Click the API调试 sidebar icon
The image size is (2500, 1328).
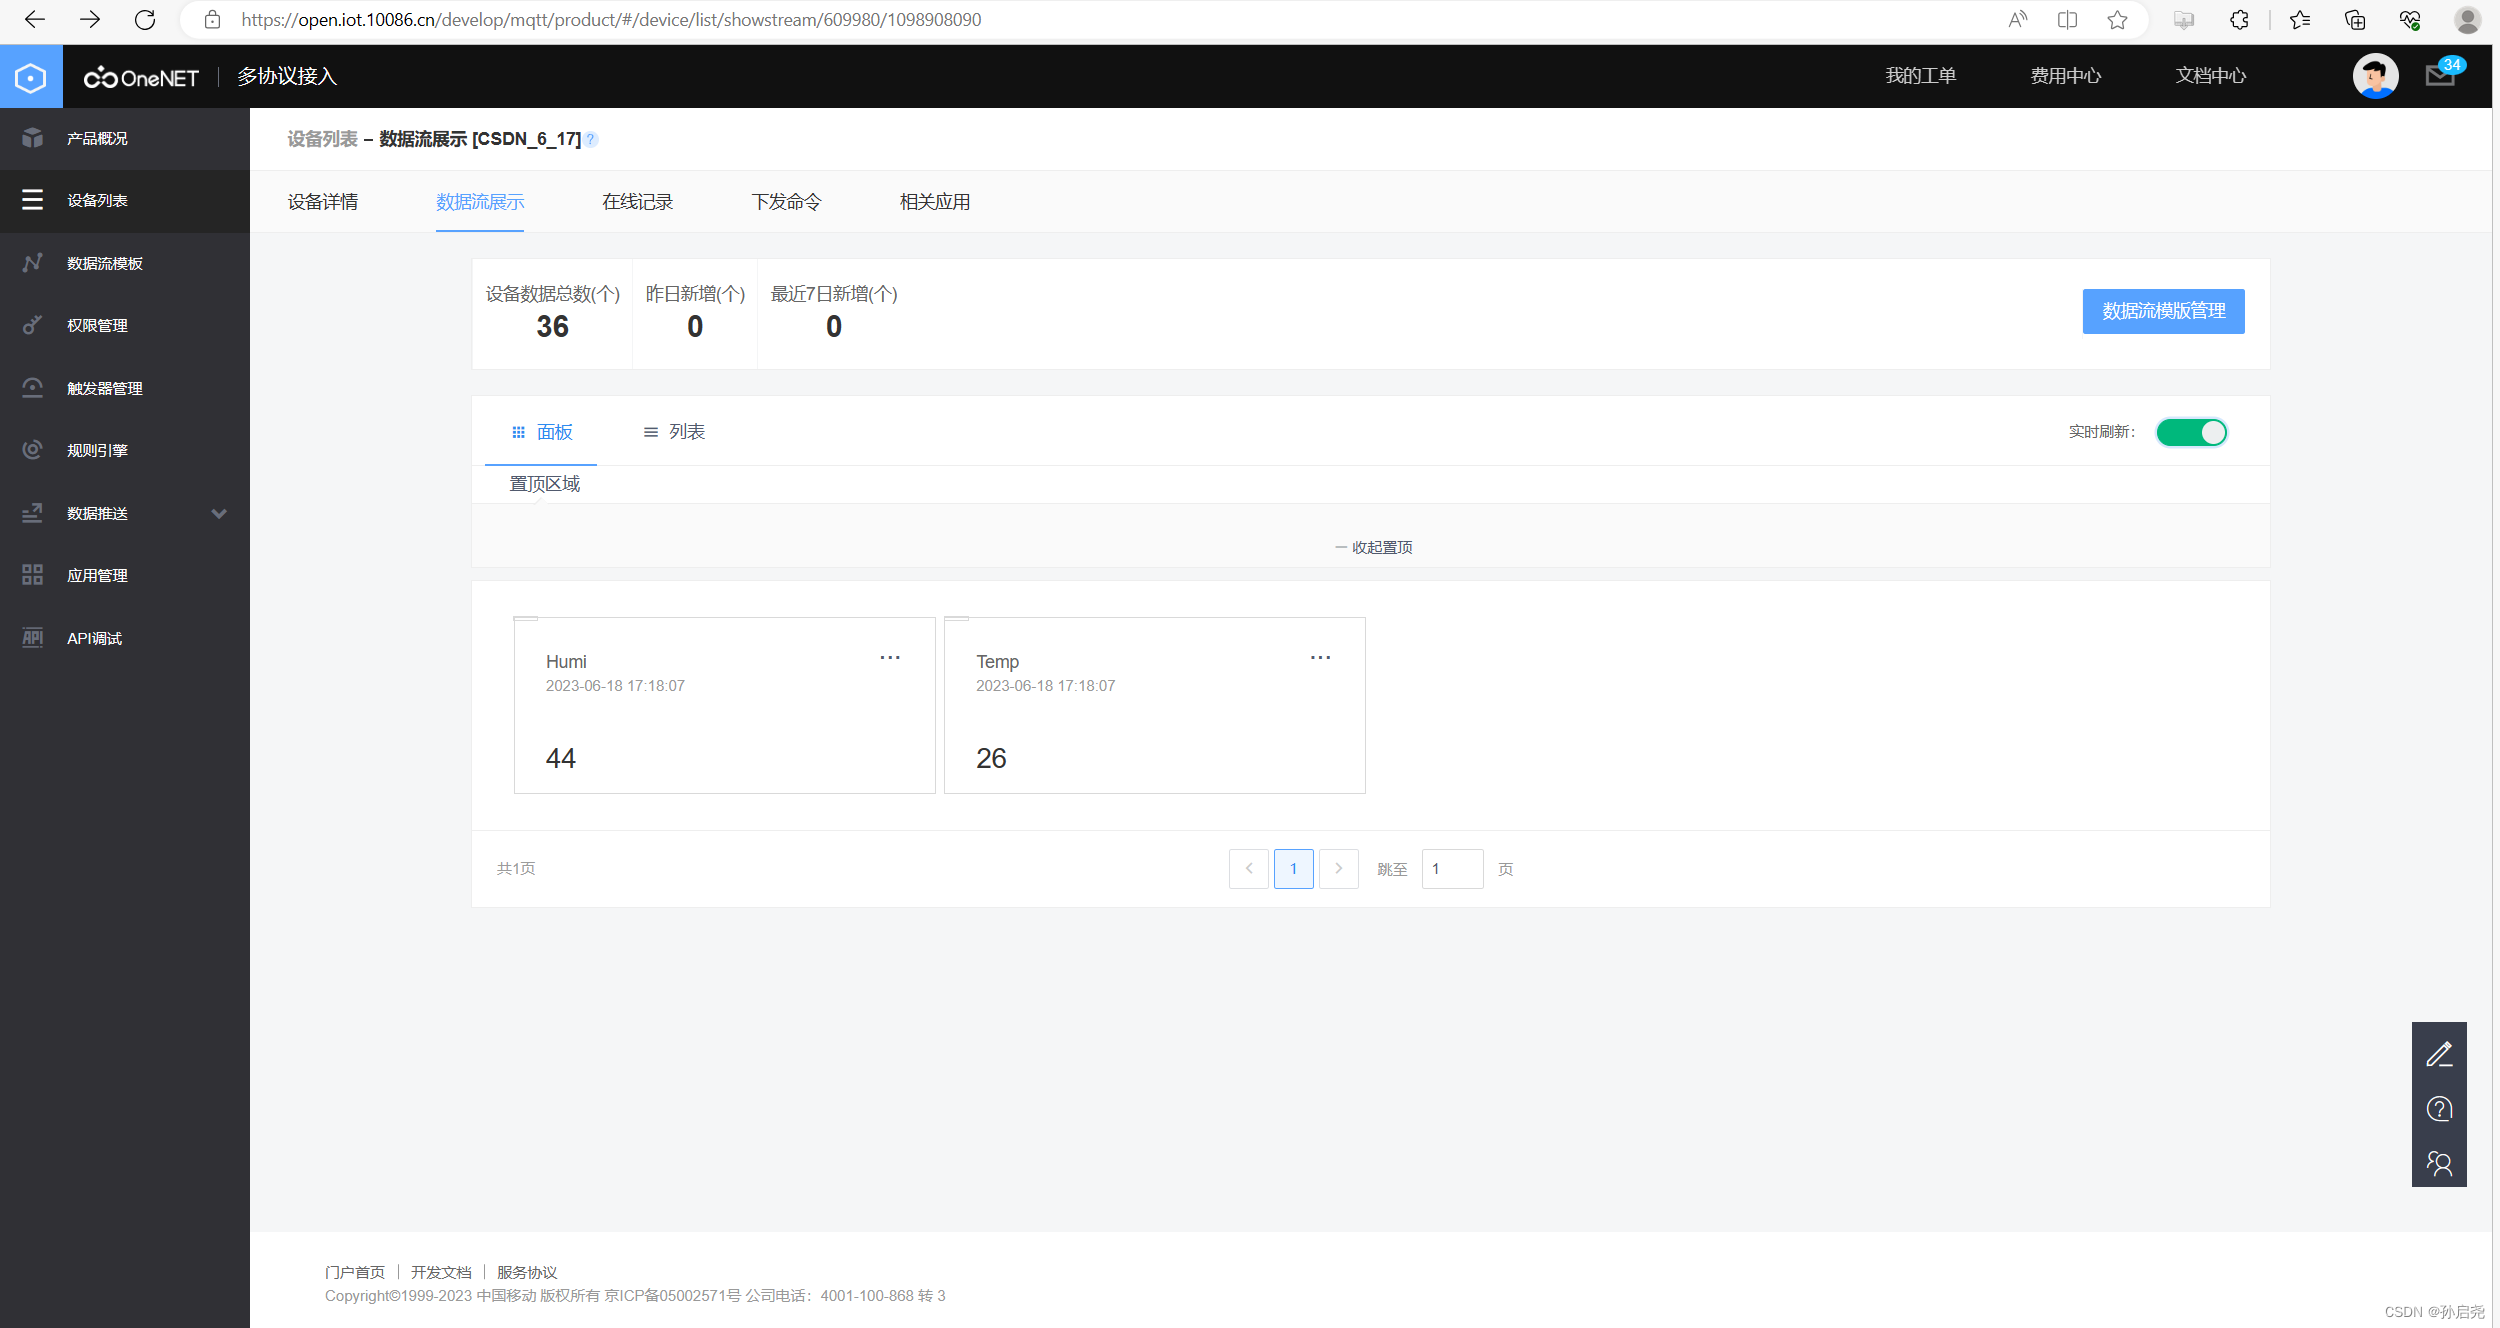tap(31, 637)
